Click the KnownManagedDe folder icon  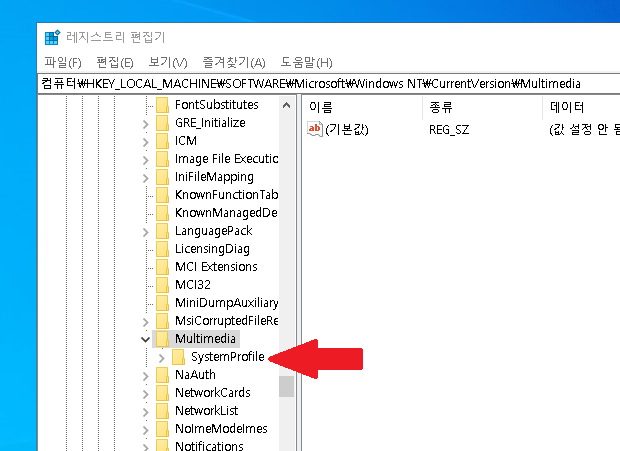(x=163, y=213)
